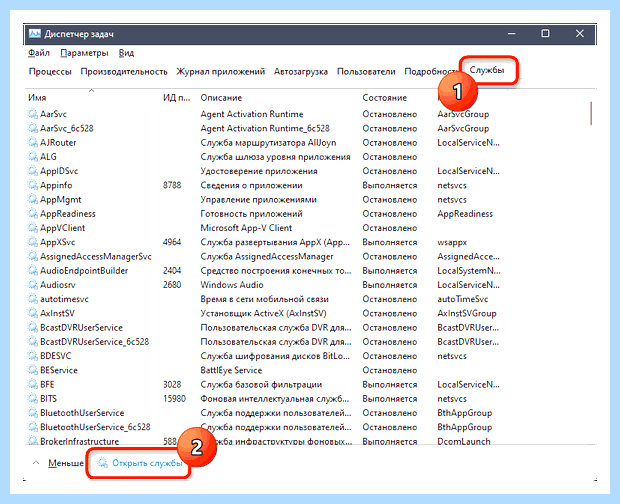Click the wsappx group cell
The height and width of the screenshot is (504, 620).
pos(452,242)
